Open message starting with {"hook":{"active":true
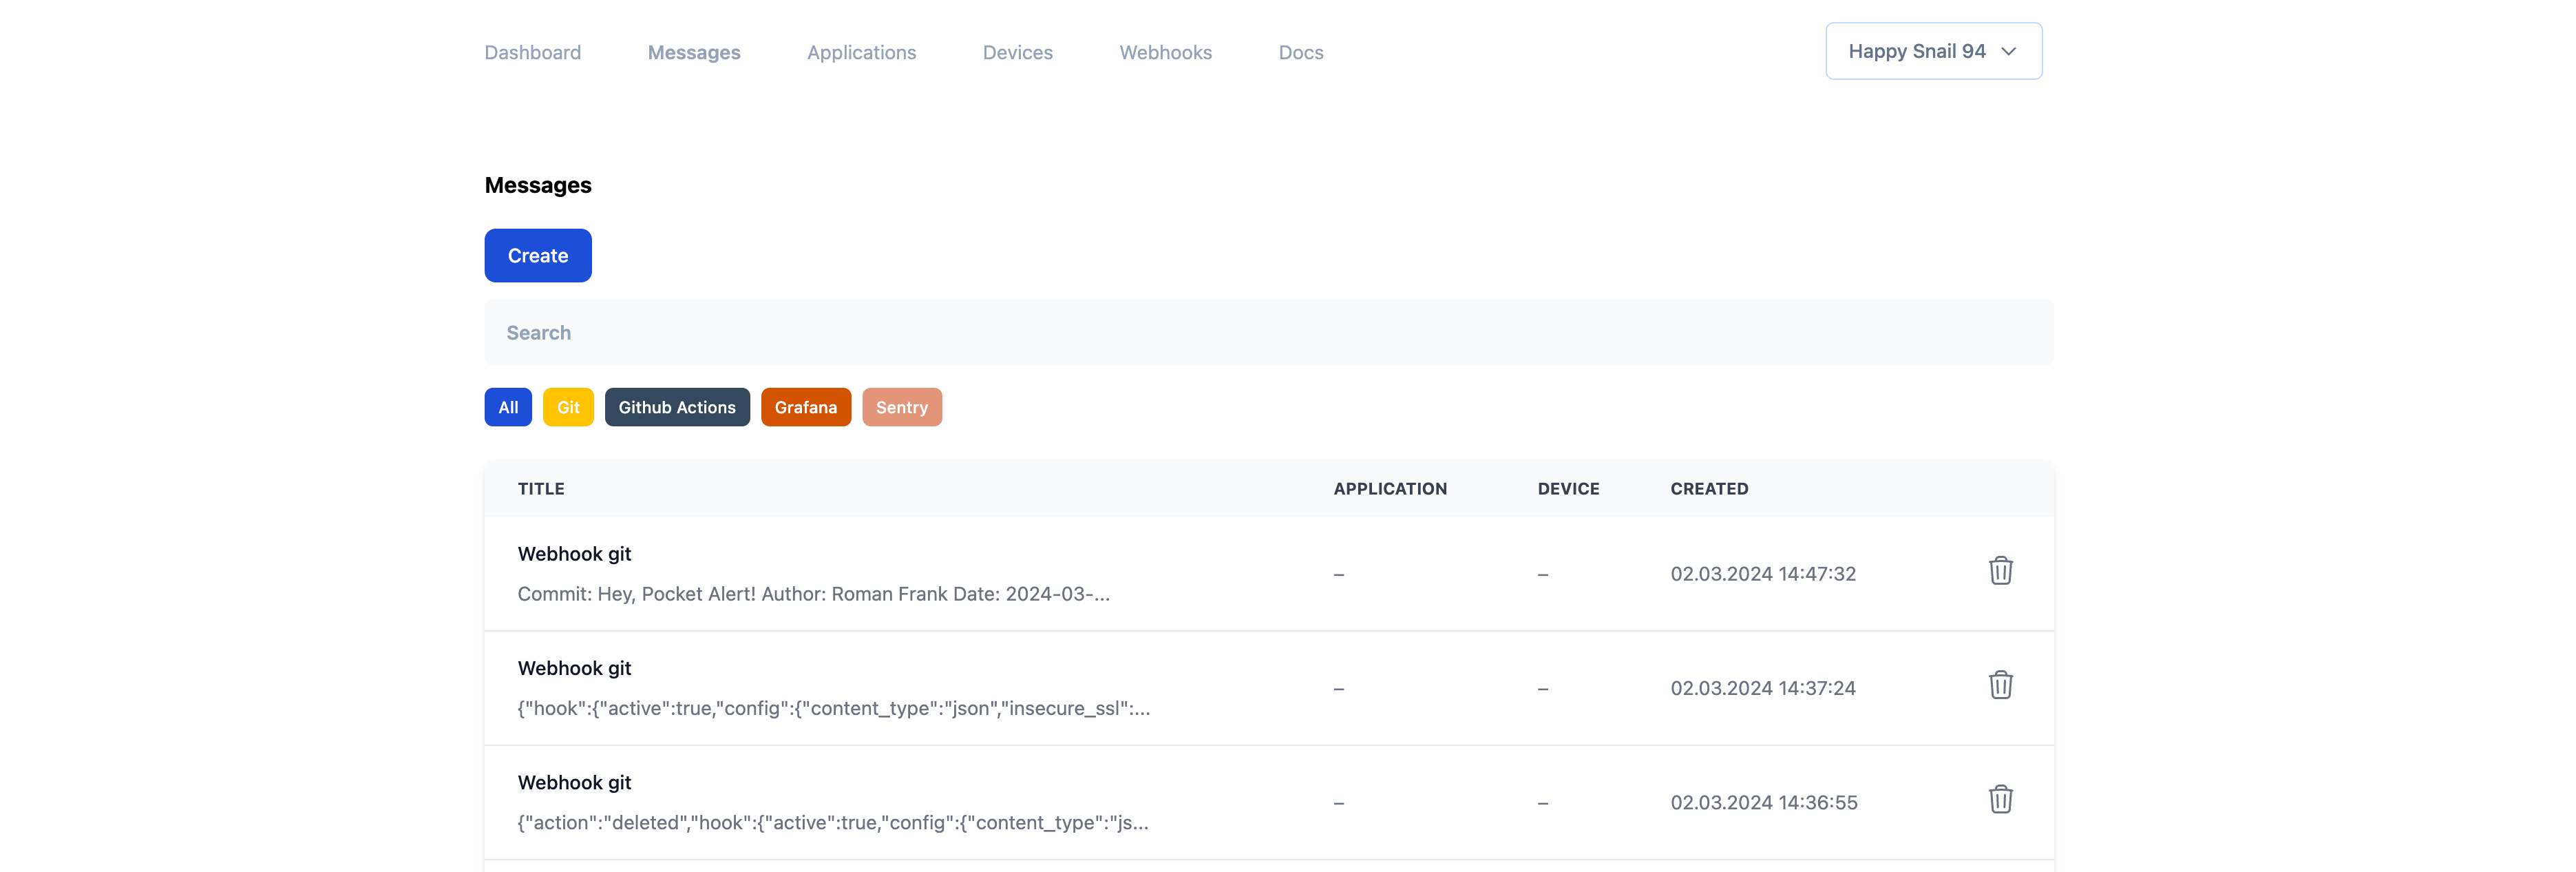2576x872 pixels. [834, 708]
